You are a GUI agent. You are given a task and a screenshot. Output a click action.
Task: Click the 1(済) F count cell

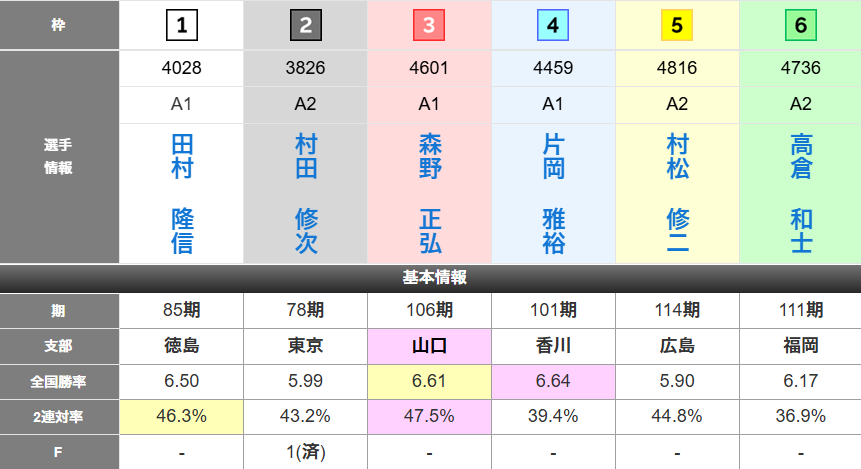coord(306,452)
